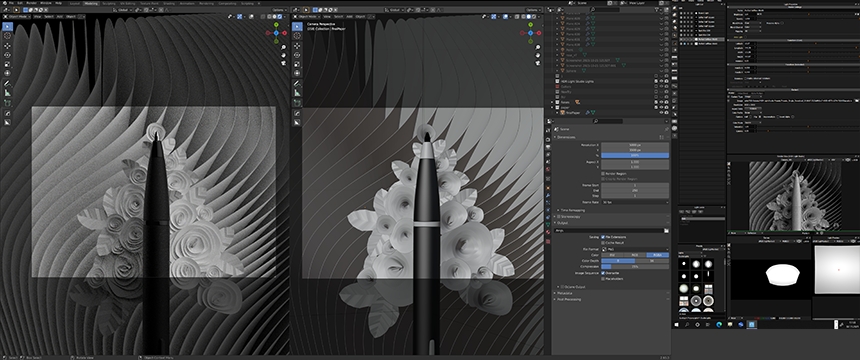Open the Modifiers wrench properties tab
This screenshot has width=860, height=360.
coord(547,194)
